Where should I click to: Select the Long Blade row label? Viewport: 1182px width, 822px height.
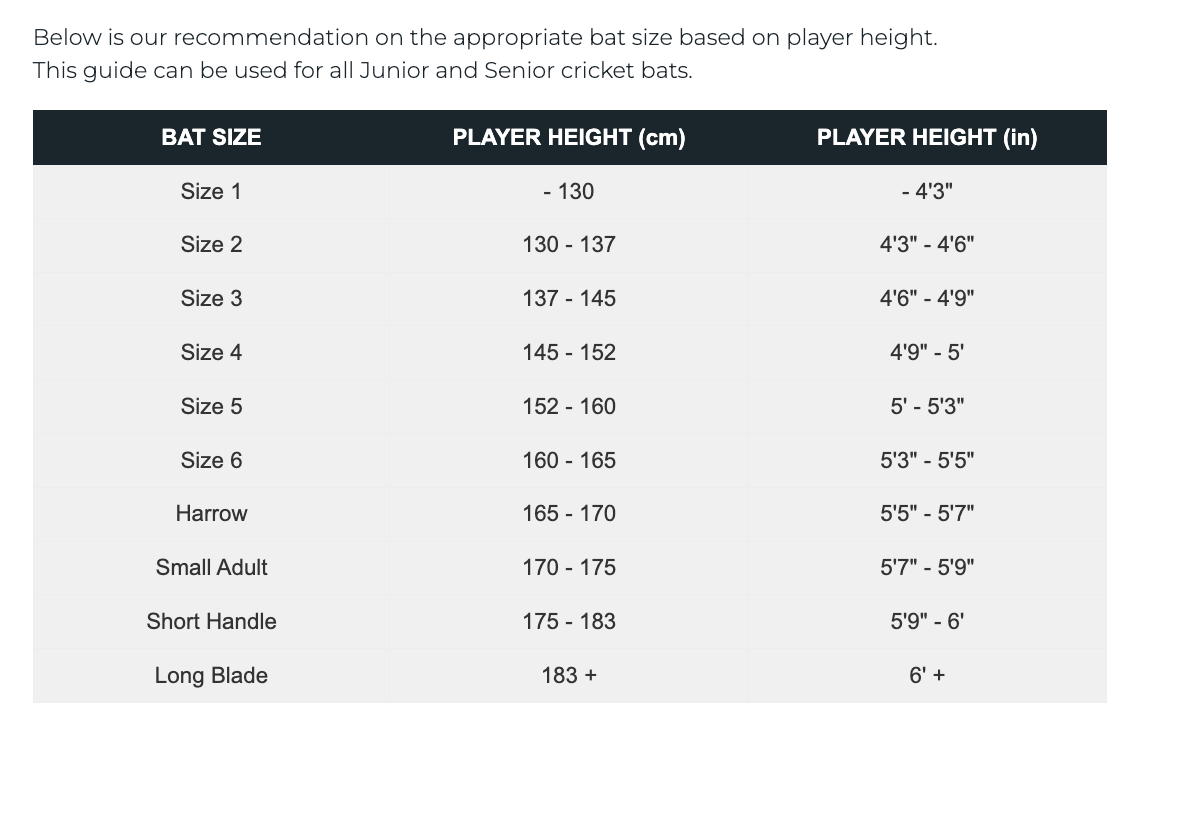click(x=211, y=675)
